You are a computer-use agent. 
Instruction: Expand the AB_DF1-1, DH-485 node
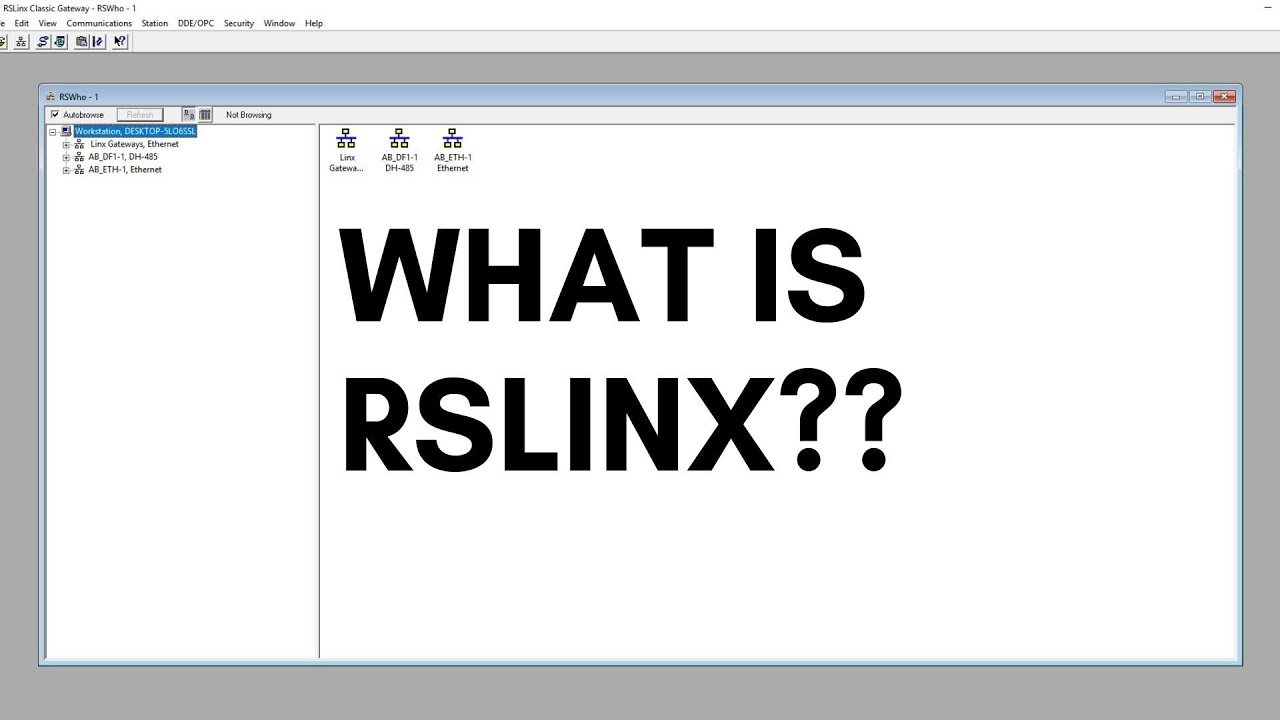coord(66,158)
